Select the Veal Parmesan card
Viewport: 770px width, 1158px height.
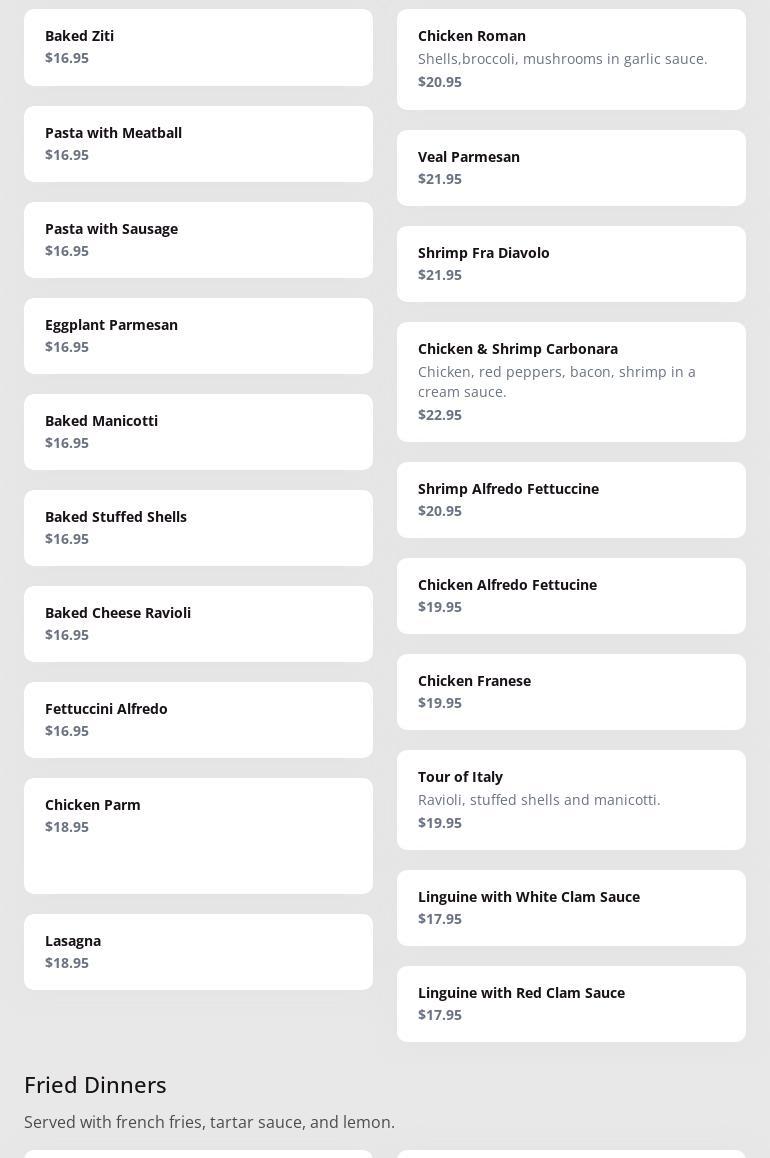(x=571, y=168)
